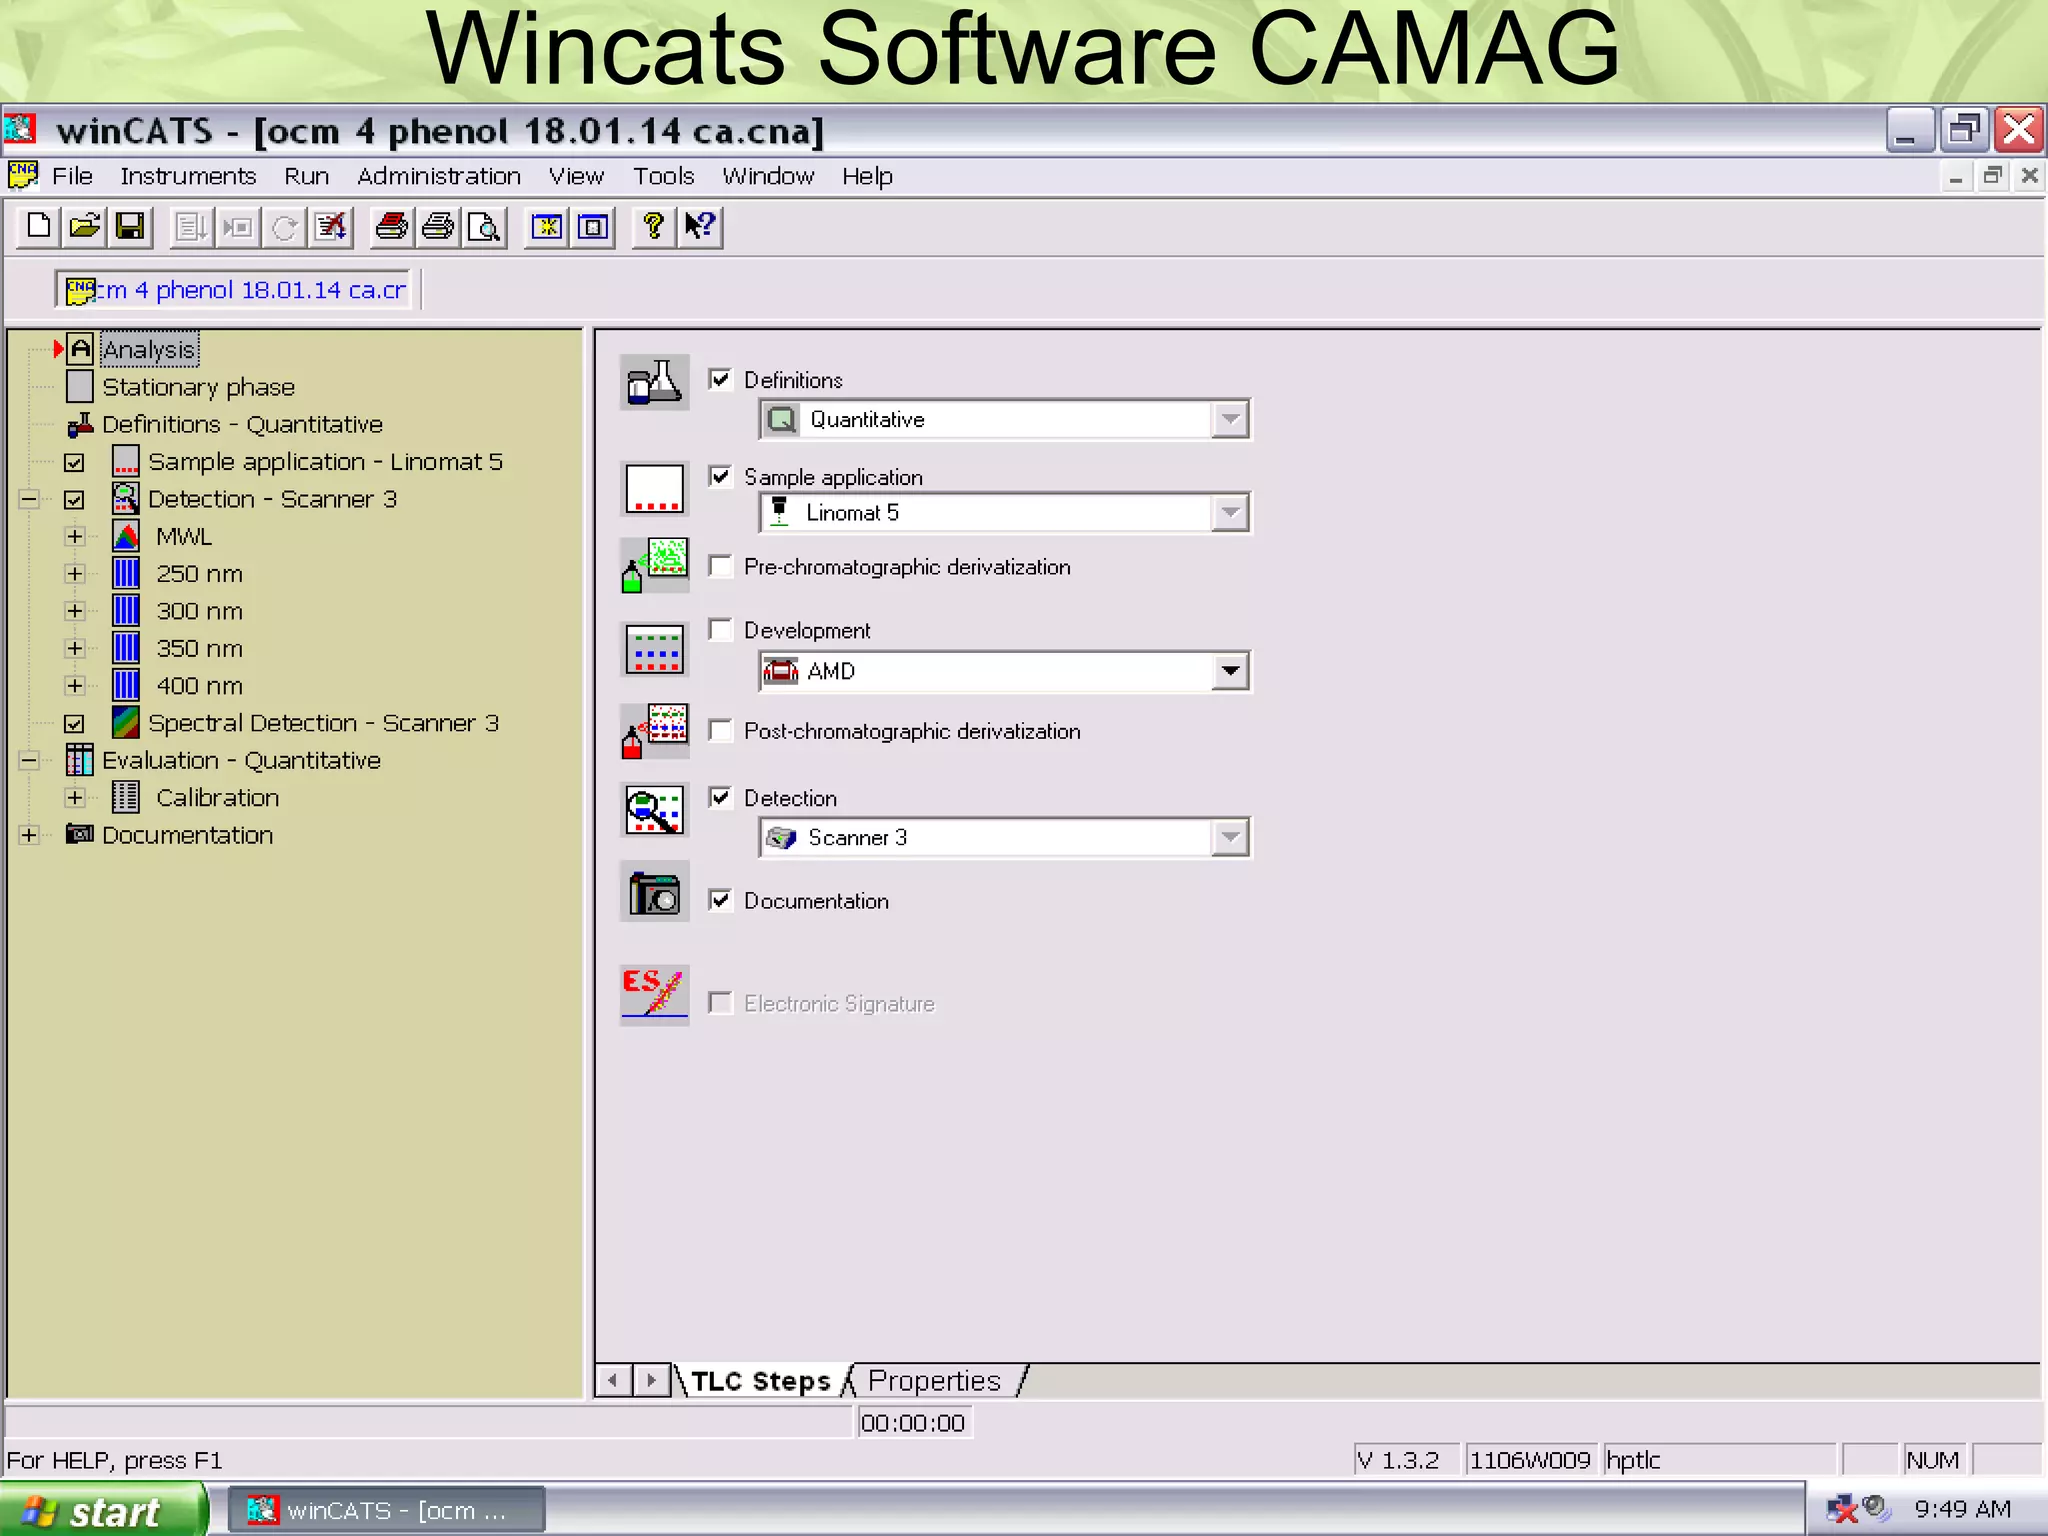Enable the Post-chromatographic derivatization checkbox
Screen dimensions: 2048x1536
pos(720,730)
